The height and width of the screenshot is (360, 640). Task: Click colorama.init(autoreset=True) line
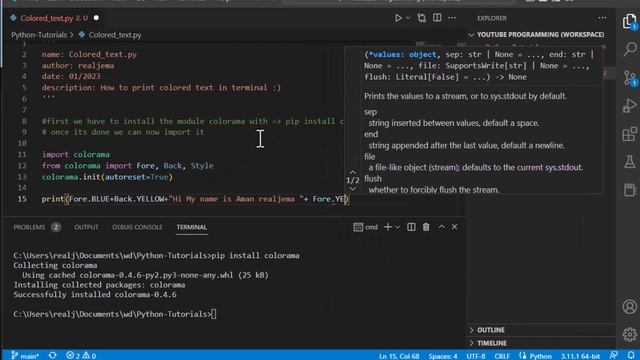pos(107,177)
